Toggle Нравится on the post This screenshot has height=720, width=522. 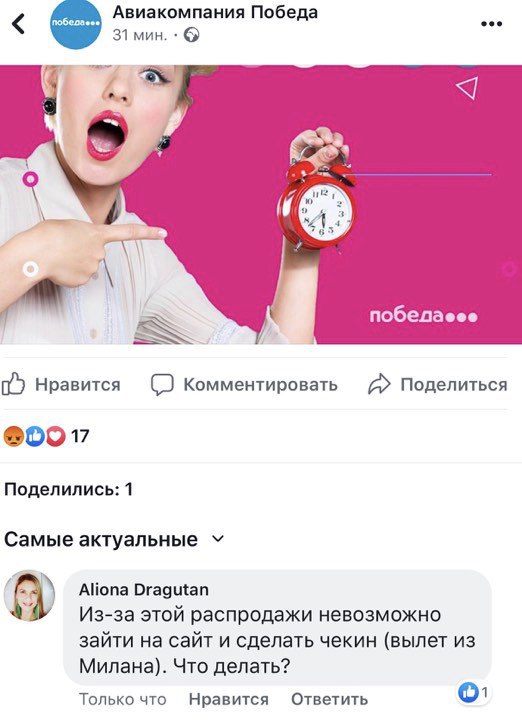point(61,384)
